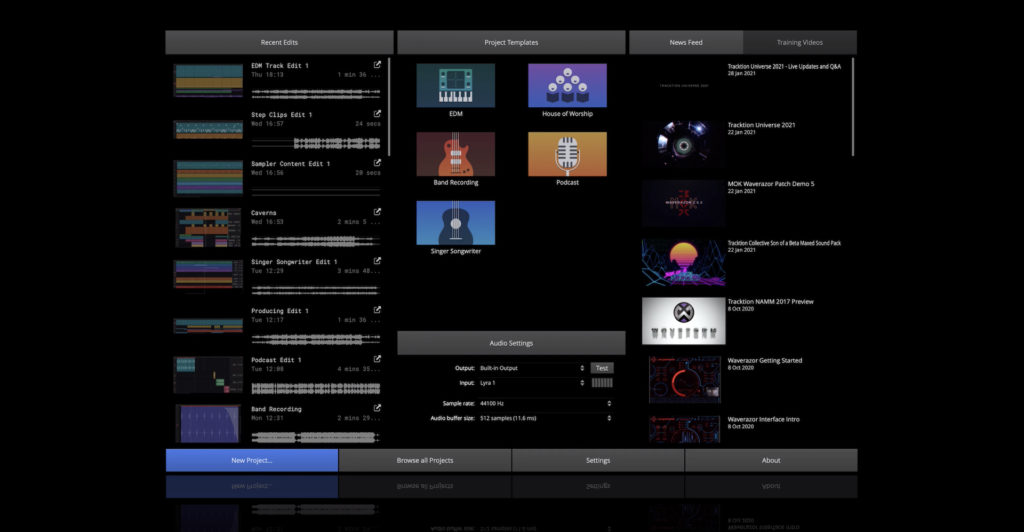Screen dimensions: 1024x532
Task: Click open icon beside Podcast Edit 1
Action: pos(377,359)
